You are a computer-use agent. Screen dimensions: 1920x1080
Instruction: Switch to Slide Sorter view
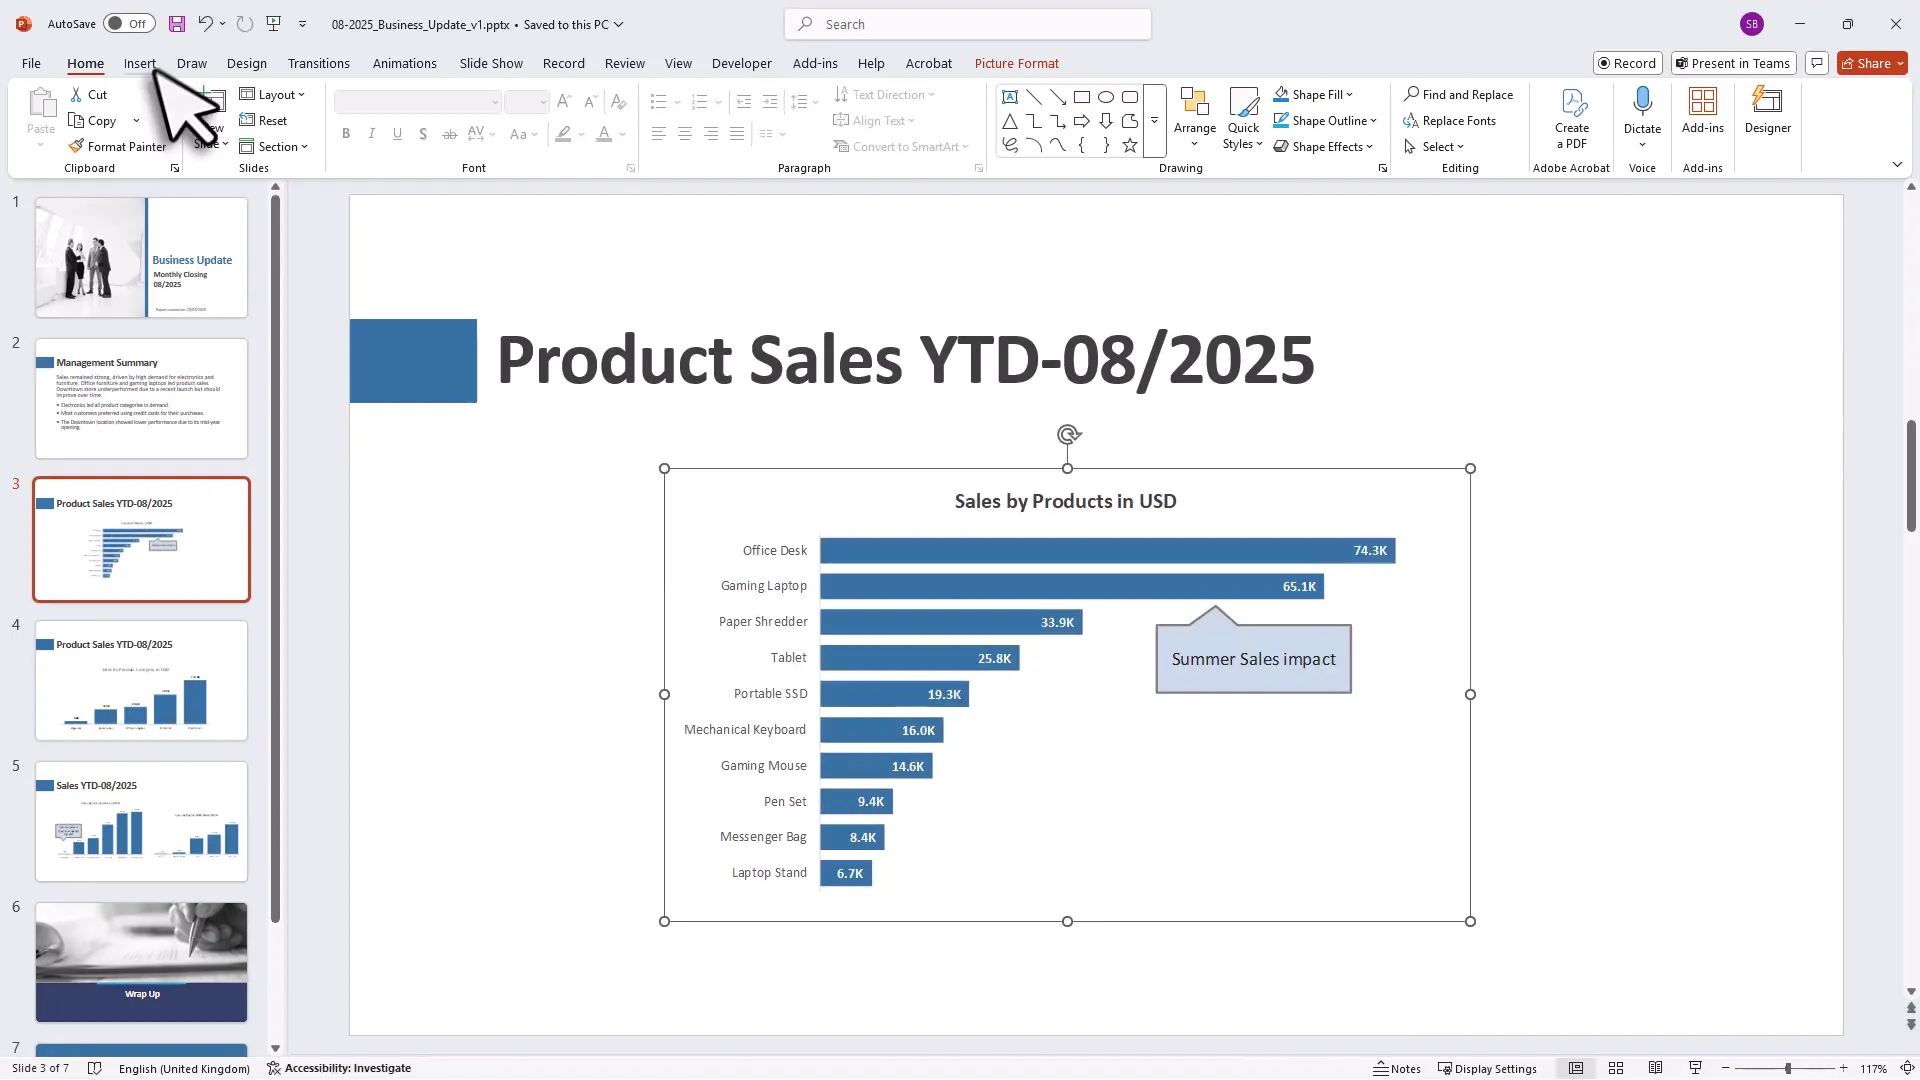click(x=1615, y=1067)
